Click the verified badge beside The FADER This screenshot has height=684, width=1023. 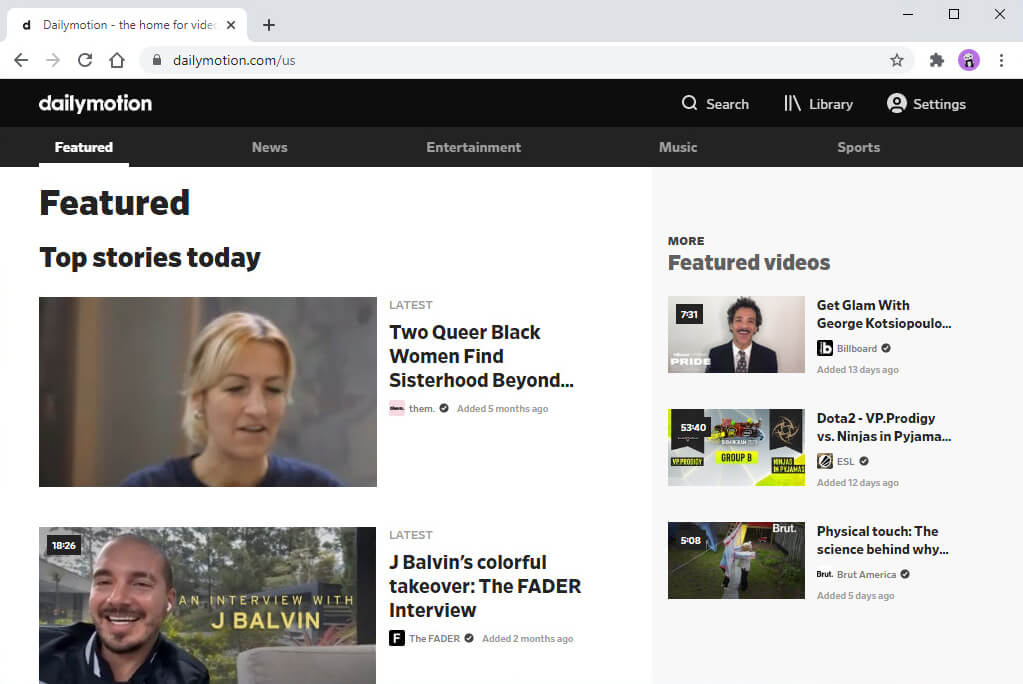[x=469, y=638]
